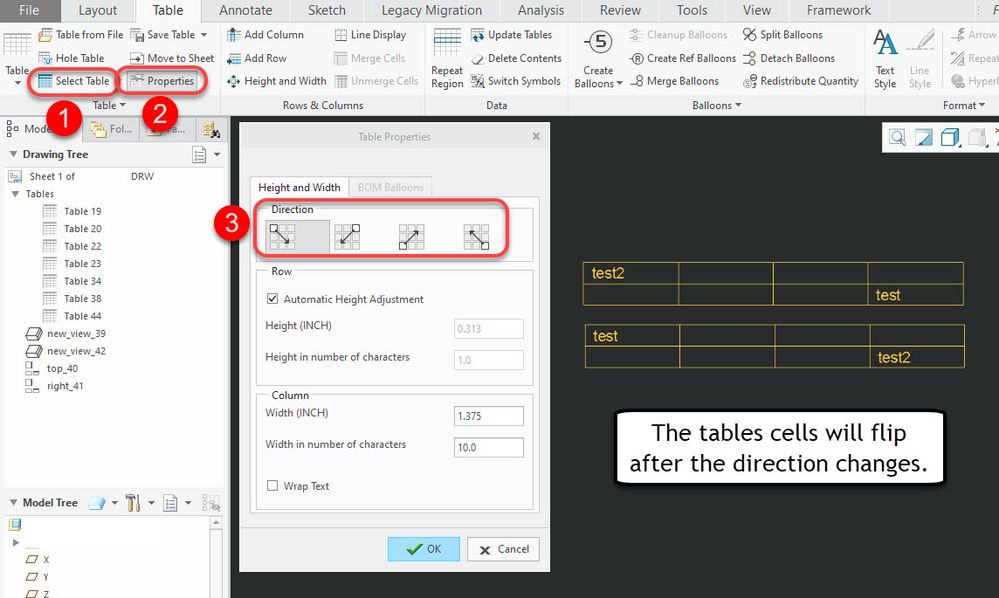Screen dimensions: 999x598
Task: Switch to the Layout tab
Action: pos(97,10)
